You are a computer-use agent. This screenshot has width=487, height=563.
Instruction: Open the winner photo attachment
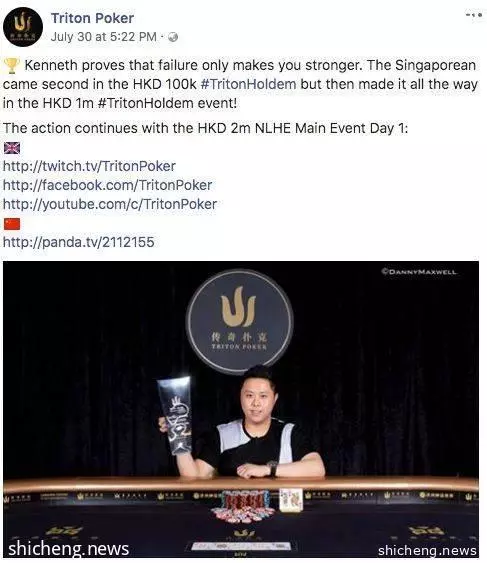point(241,409)
